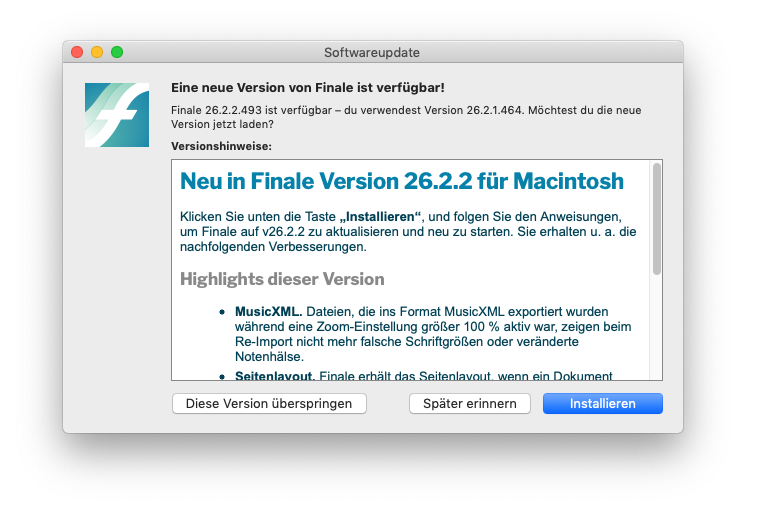Click the bold MusicXML bullet label

268,312
